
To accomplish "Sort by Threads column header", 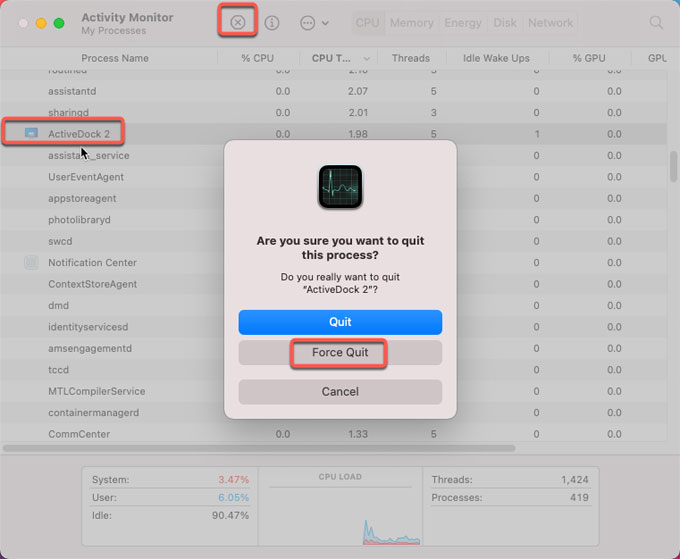I will [x=411, y=58].
